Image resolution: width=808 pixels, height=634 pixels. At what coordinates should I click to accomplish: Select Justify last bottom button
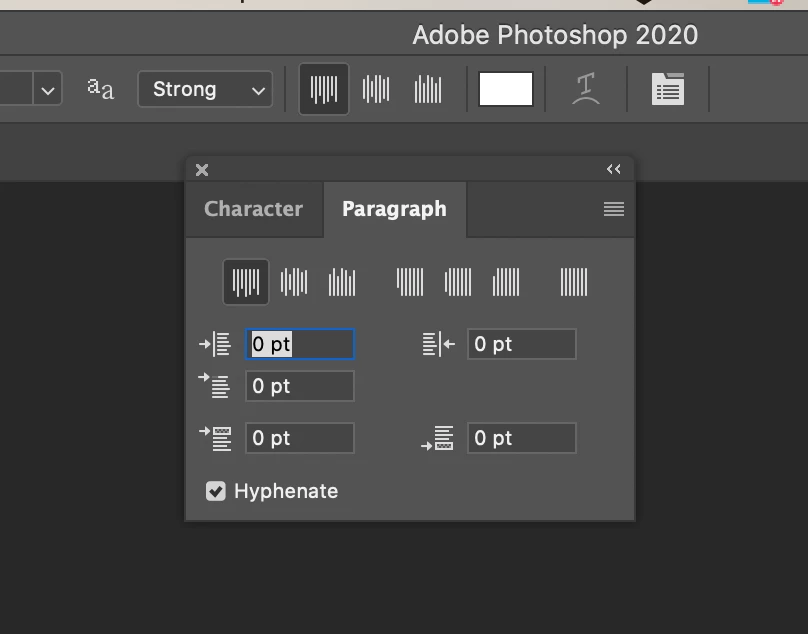[x=506, y=282]
